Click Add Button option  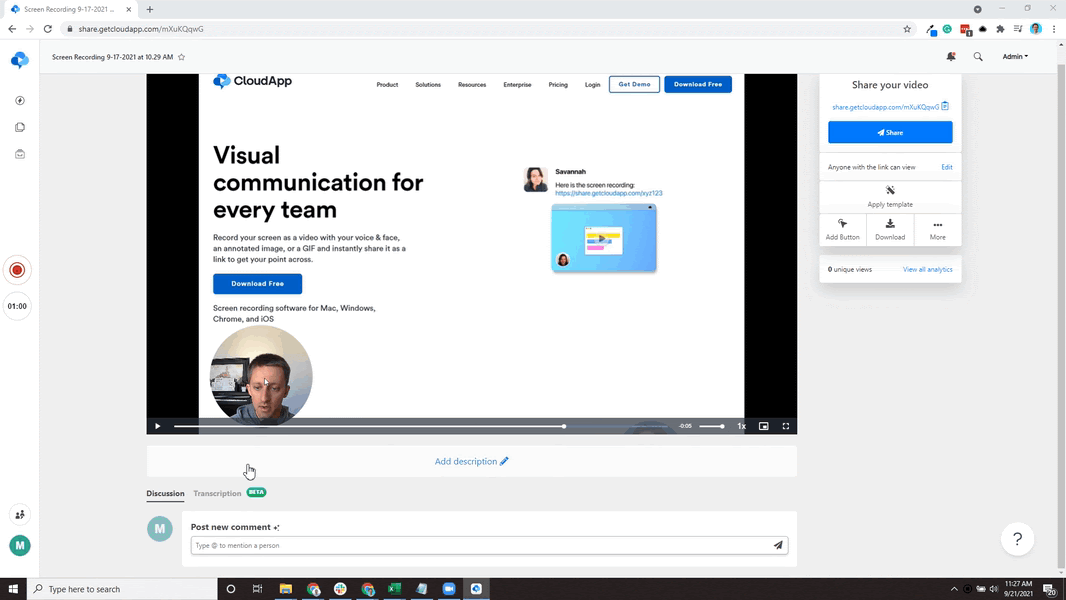[x=842, y=230]
